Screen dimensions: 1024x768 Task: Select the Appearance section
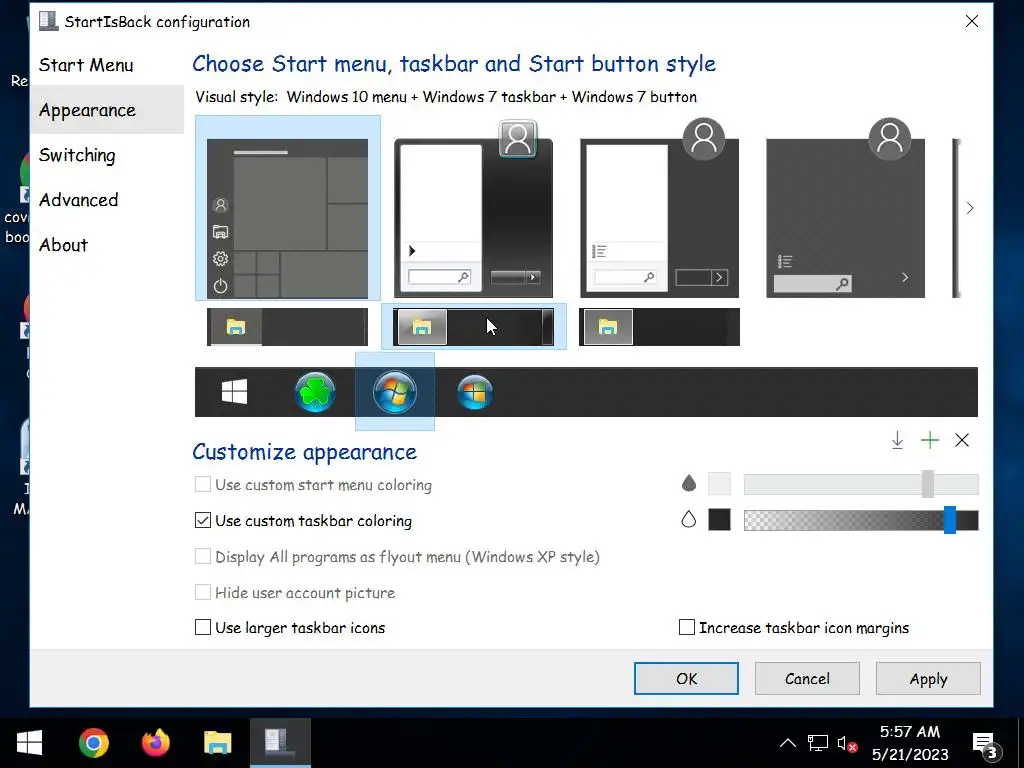[x=107, y=110]
